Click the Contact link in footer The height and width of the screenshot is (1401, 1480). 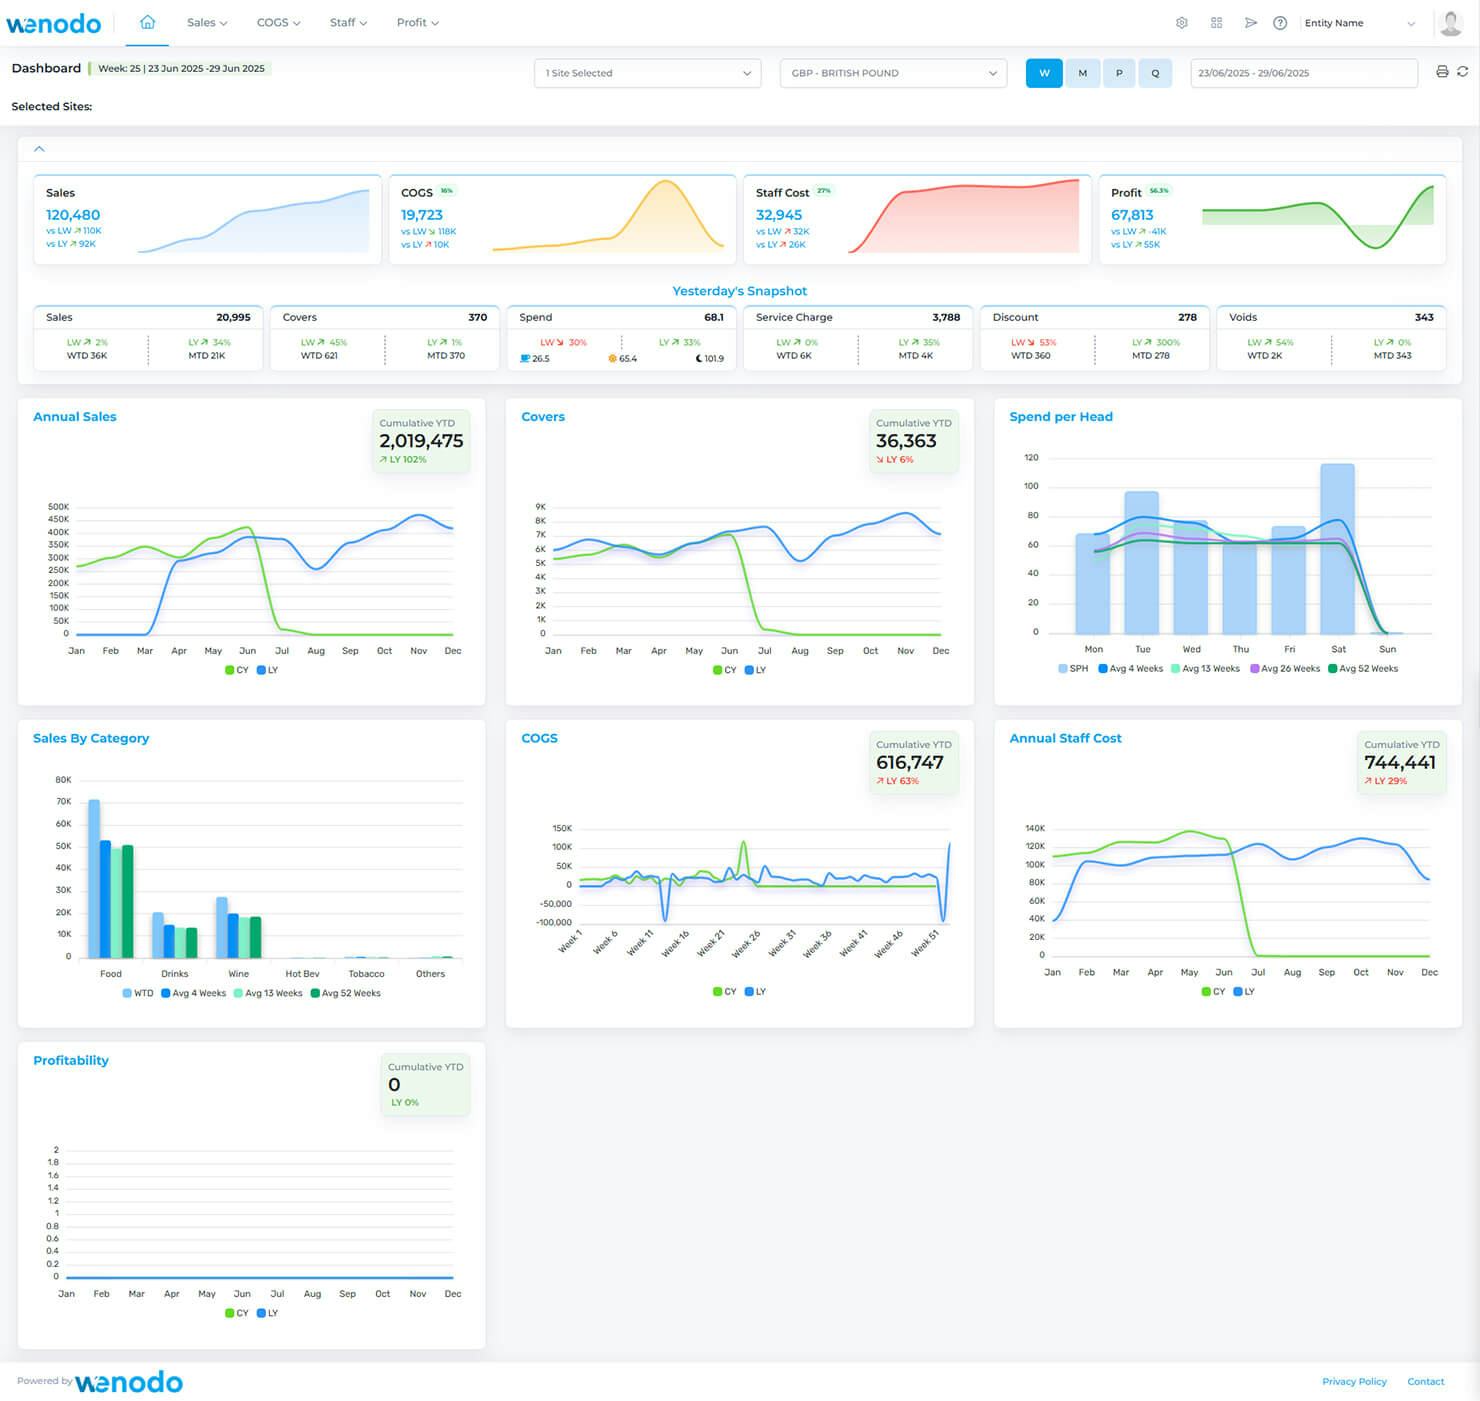(x=1425, y=1381)
